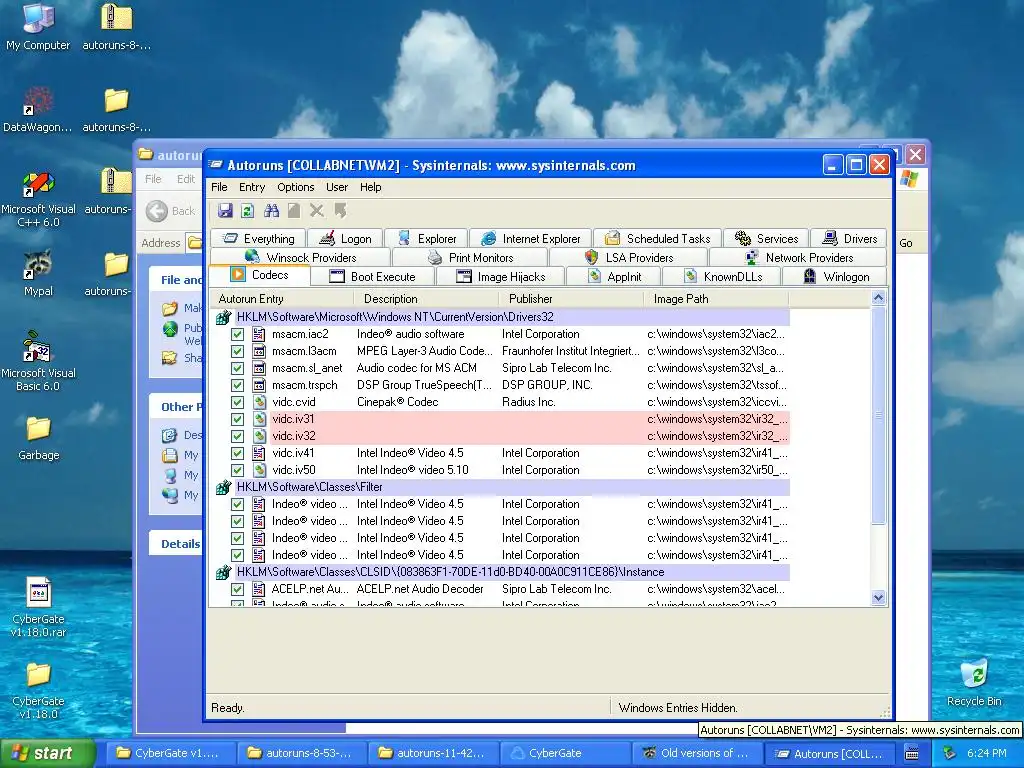This screenshot has width=1024, height=768.
Task: Click the Go button in the Explorer window
Action: (906, 243)
